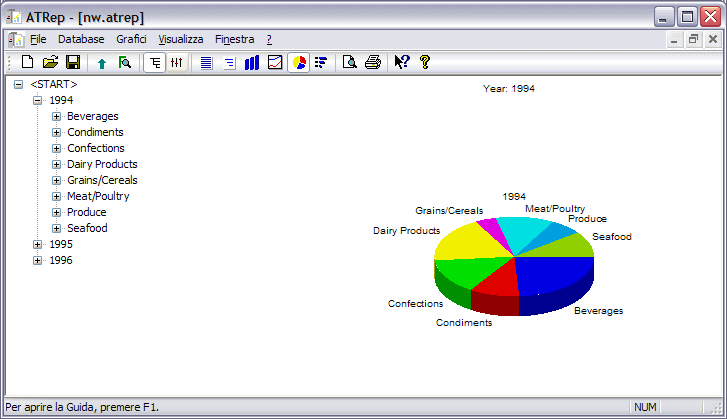Viewport: 727px width, 419px height.
Task: Click the document icon in menu bar
Action: 17,40
